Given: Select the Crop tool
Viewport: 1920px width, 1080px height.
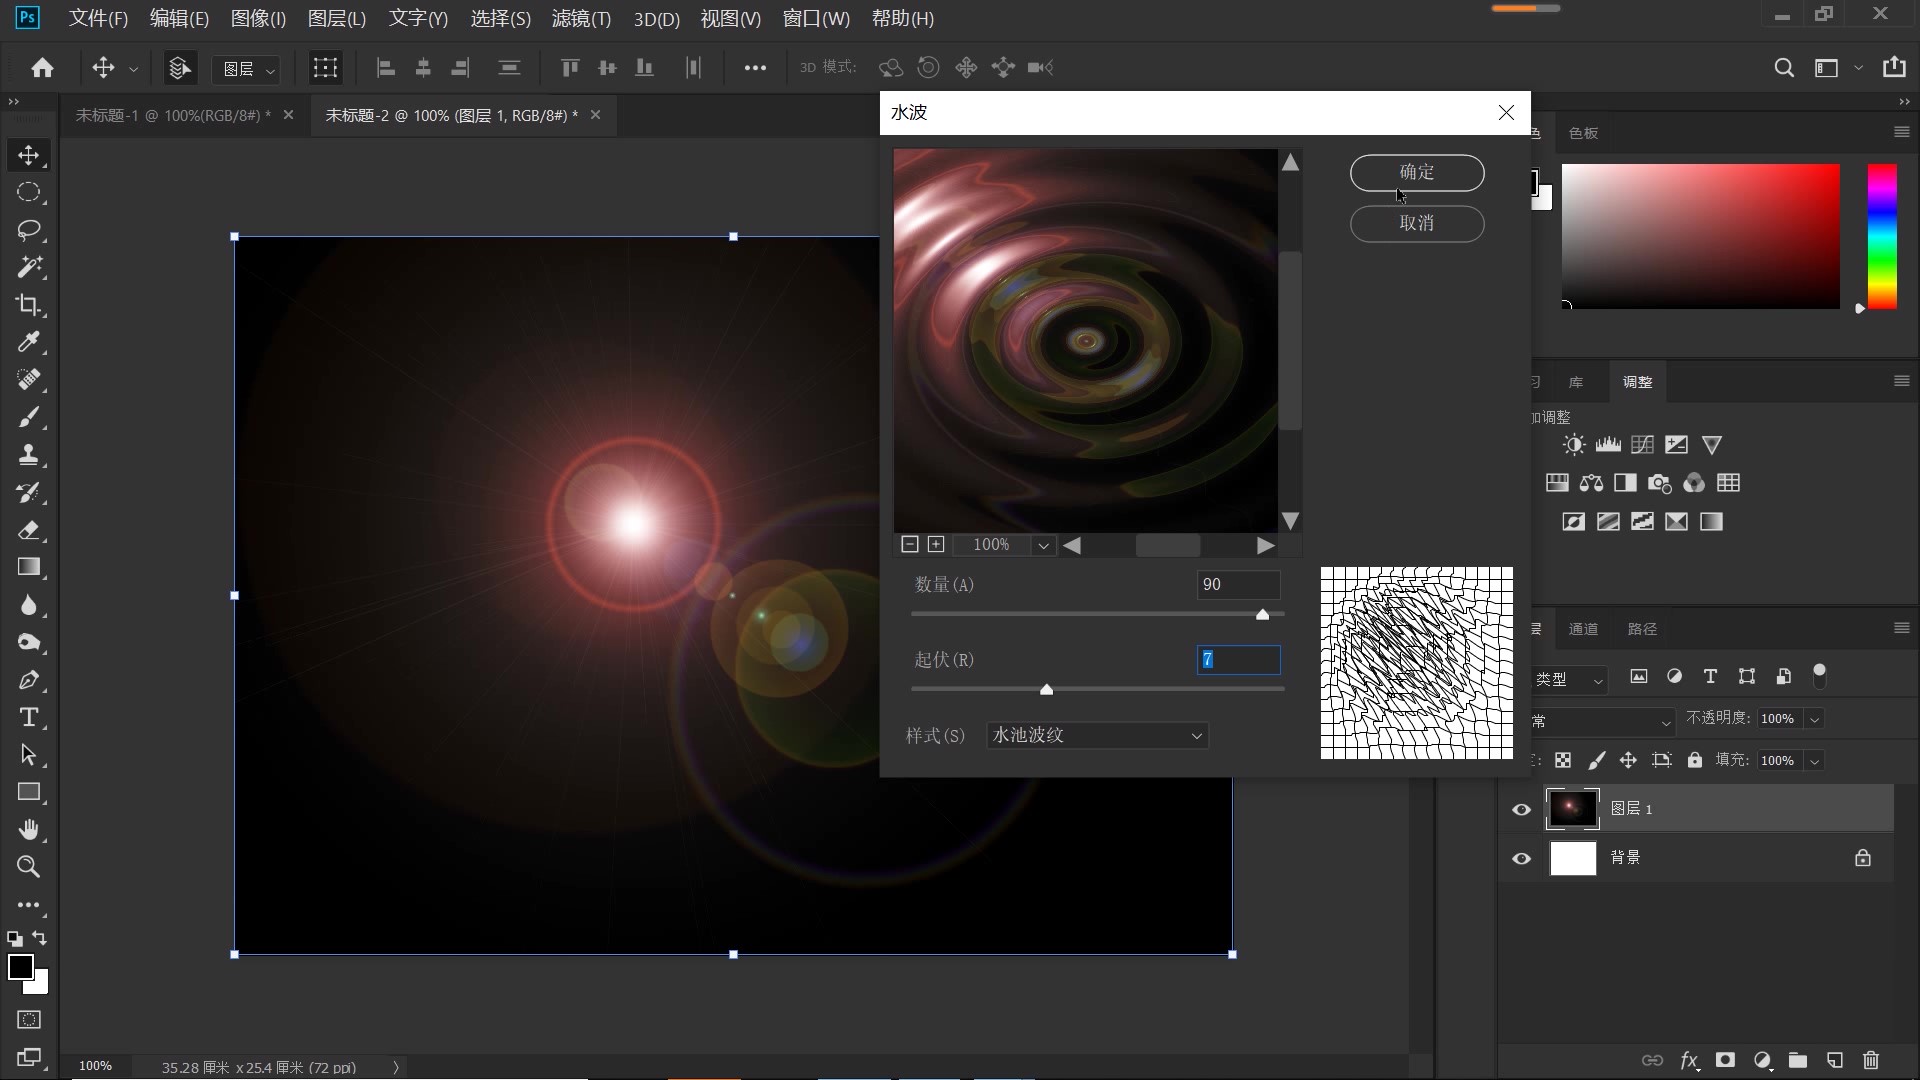Looking at the screenshot, I should [x=28, y=305].
